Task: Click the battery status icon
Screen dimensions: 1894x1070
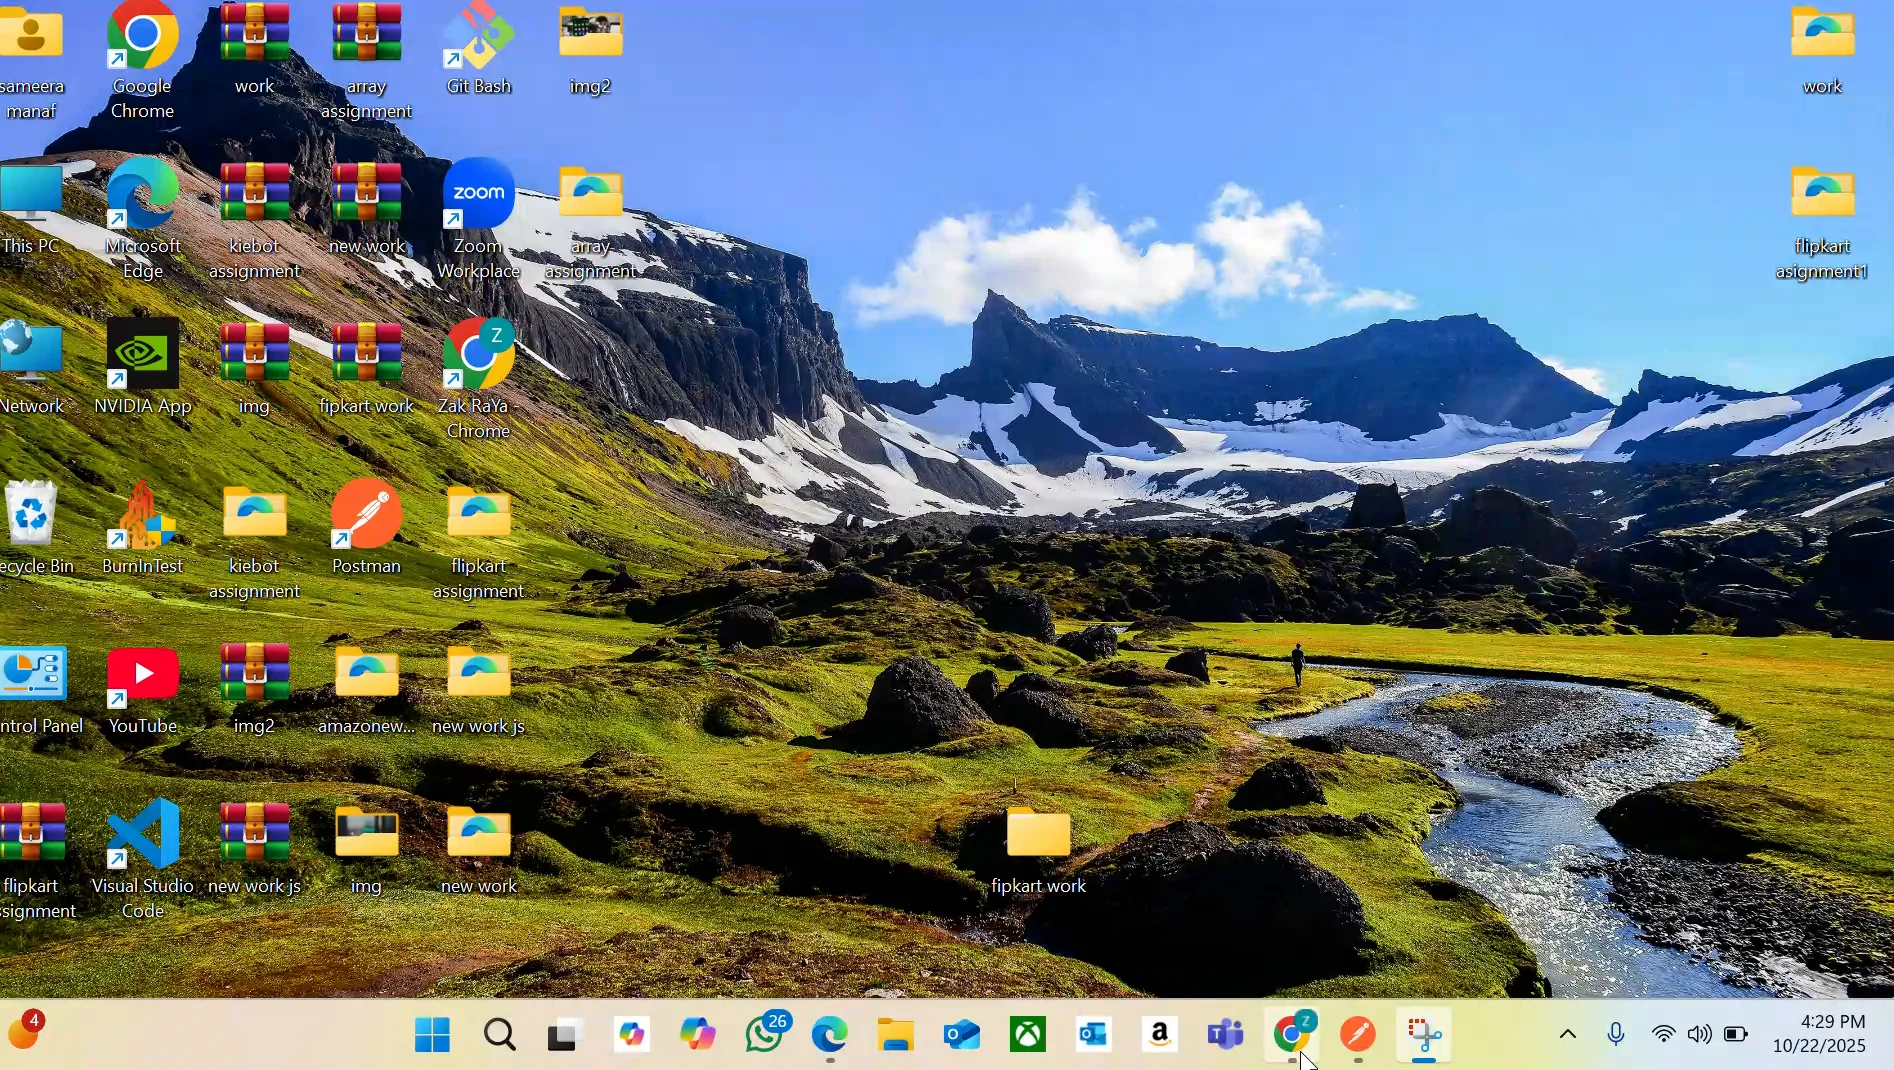Action: pos(1737,1034)
